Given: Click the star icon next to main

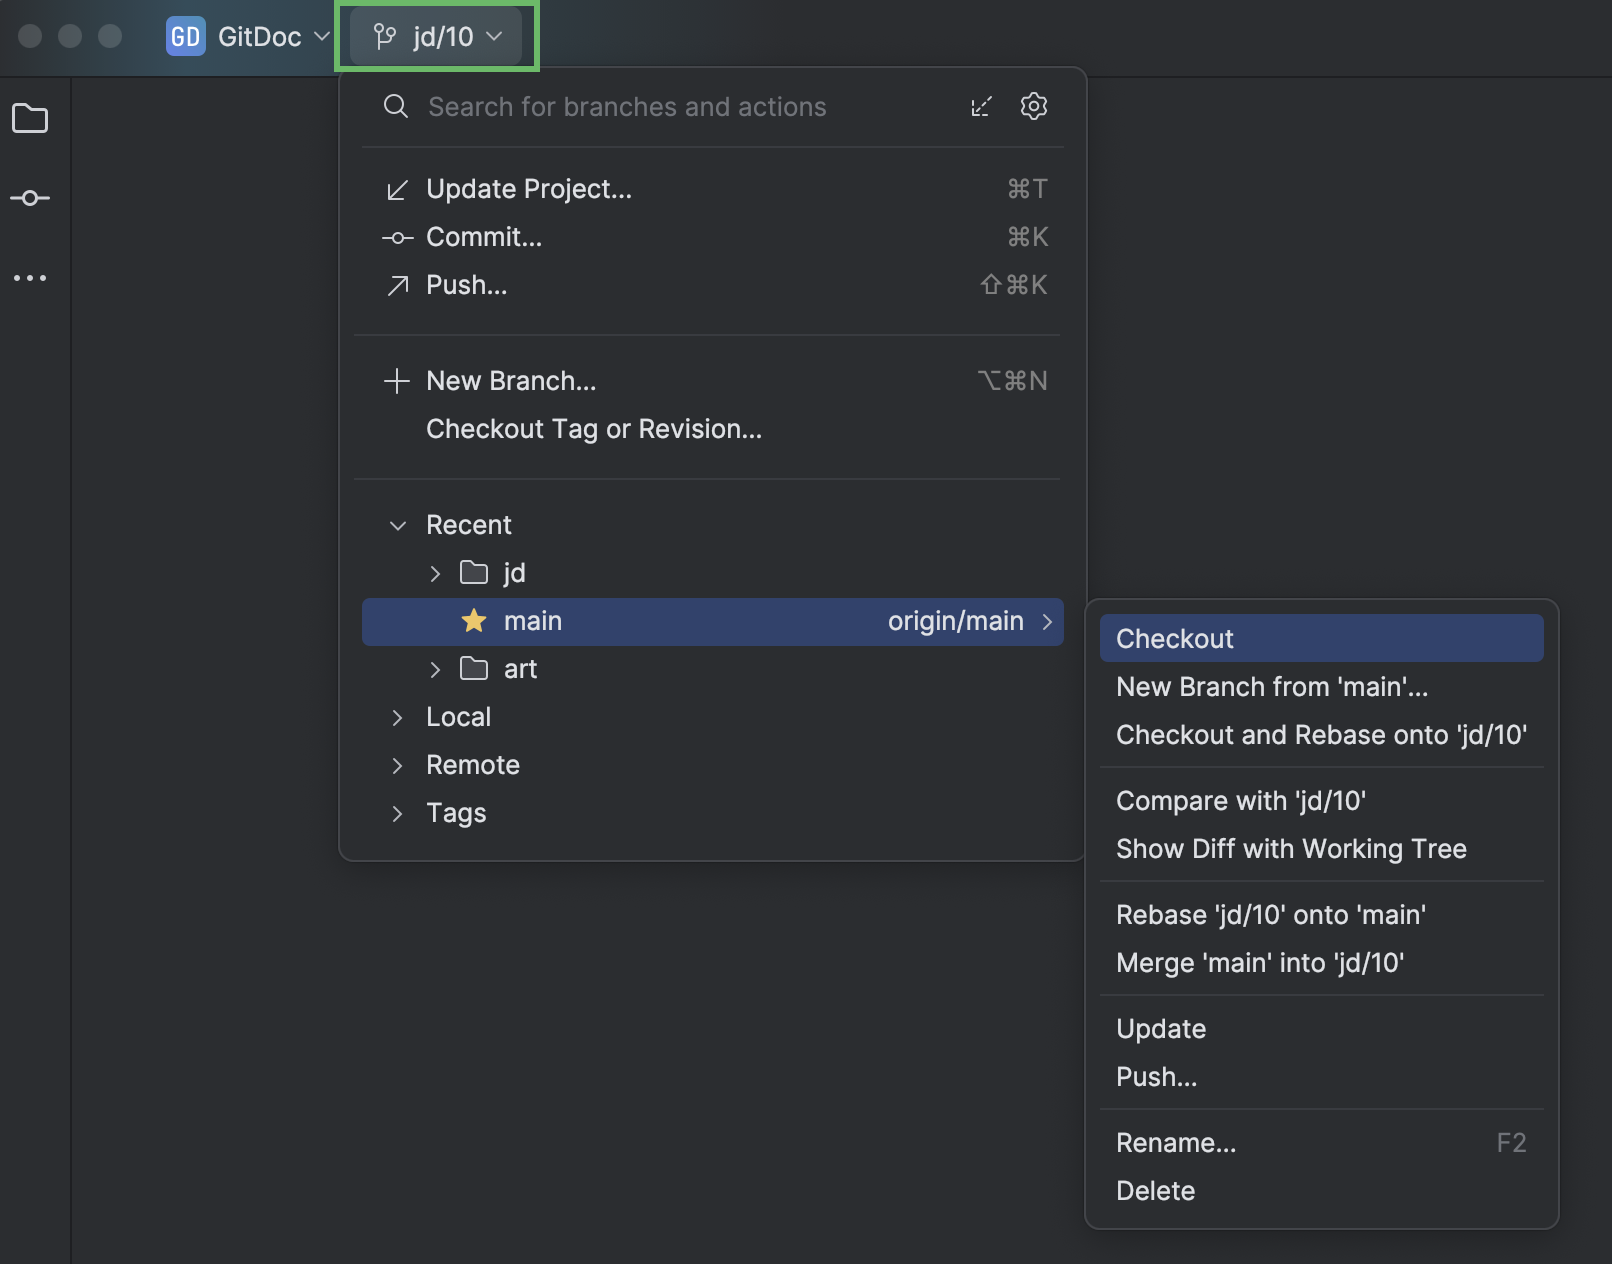Looking at the screenshot, I should [473, 621].
